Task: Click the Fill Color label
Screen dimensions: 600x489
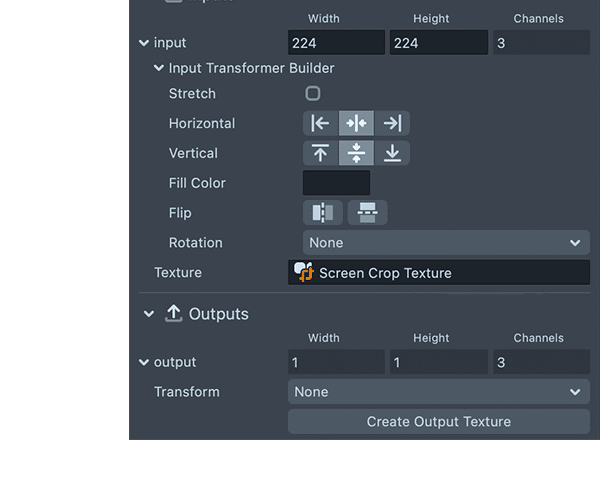Action: [x=197, y=183]
